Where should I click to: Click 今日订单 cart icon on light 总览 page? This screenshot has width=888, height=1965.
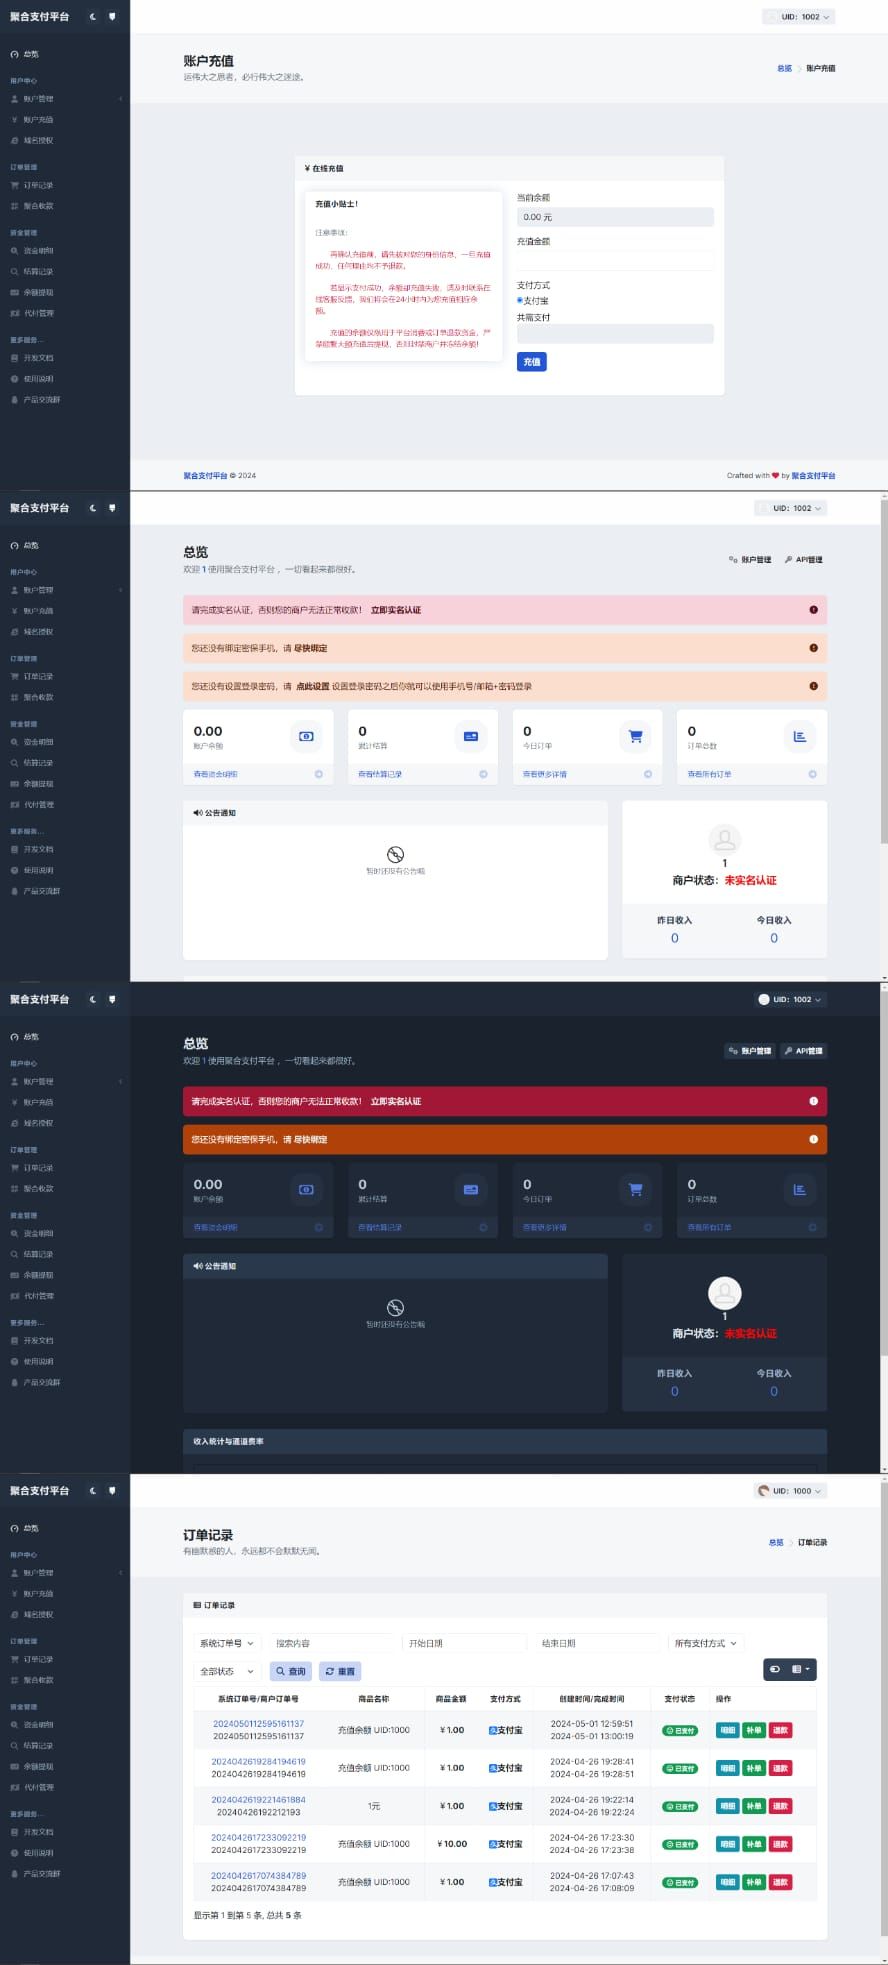(x=635, y=737)
